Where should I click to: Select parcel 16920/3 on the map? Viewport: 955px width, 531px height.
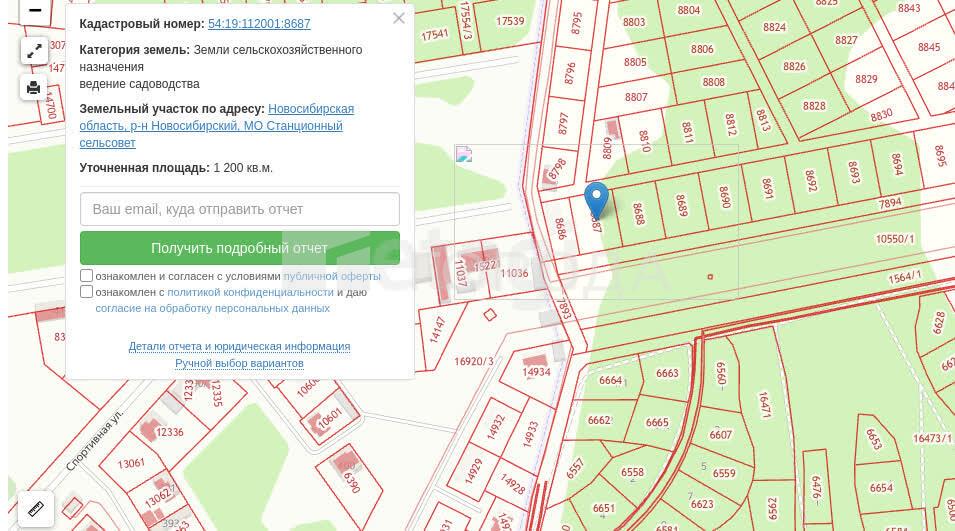click(473, 361)
